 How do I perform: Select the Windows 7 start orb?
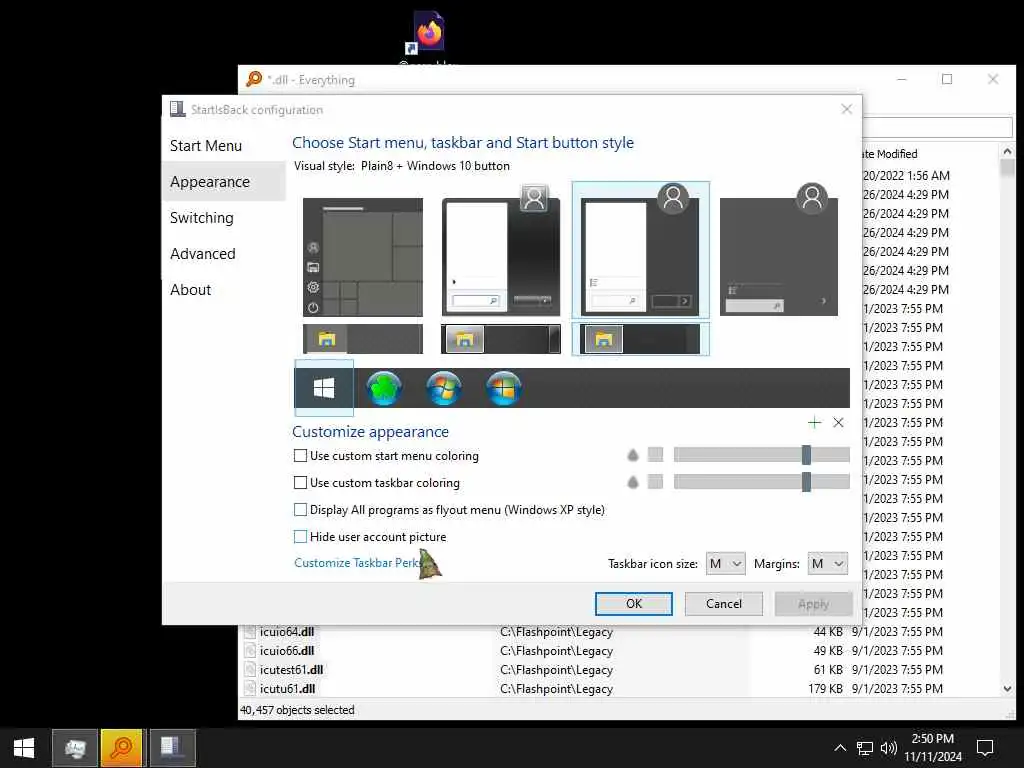tap(444, 388)
